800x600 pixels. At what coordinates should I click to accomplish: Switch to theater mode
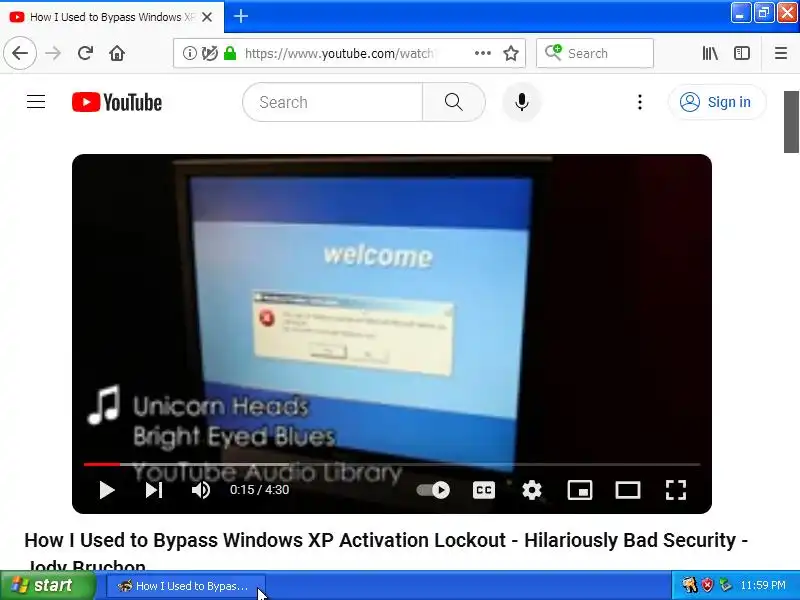pyautogui.click(x=628, y=490)
